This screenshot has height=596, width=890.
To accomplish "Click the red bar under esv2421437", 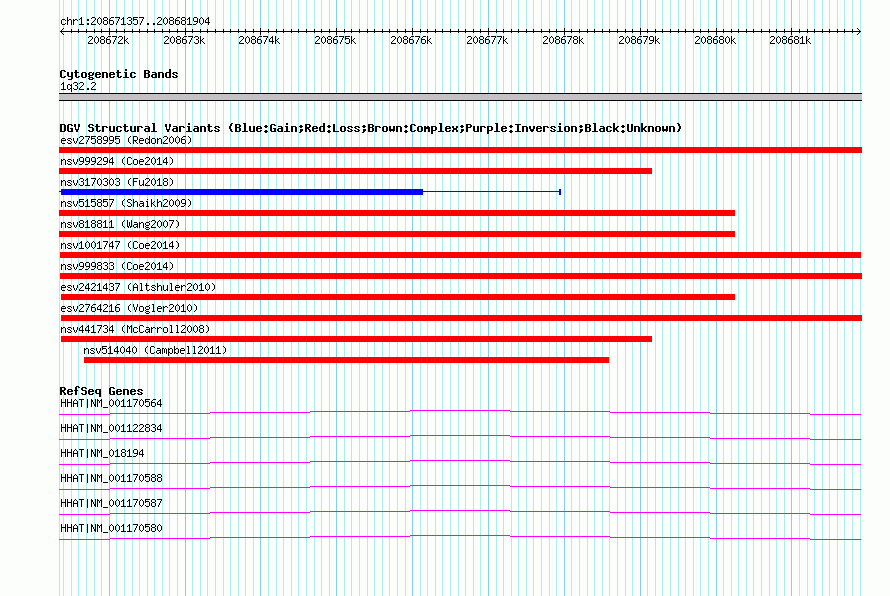I will coord(397,297).
